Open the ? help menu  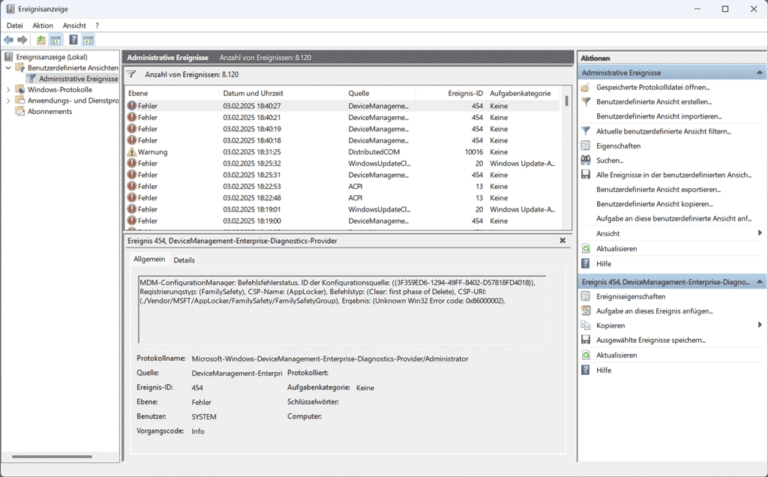tap(97, 25)
